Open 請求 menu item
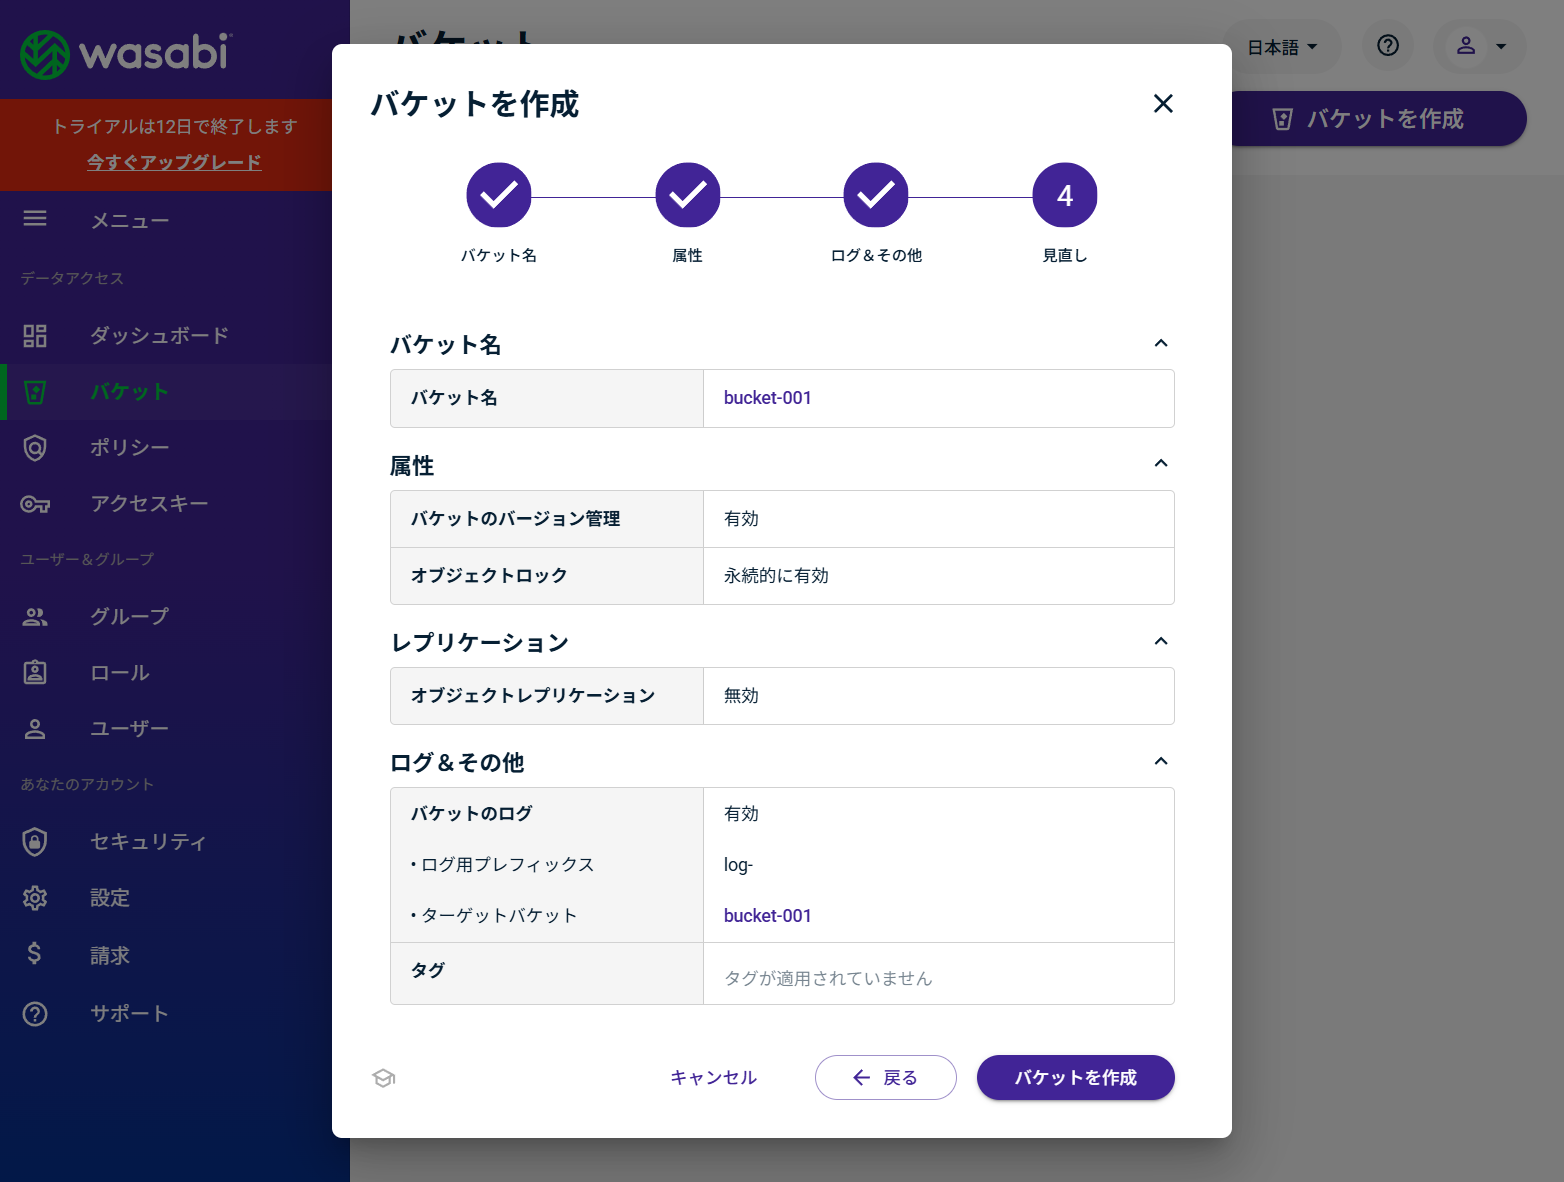1564x1182 pixels. (x=110, y=956)
